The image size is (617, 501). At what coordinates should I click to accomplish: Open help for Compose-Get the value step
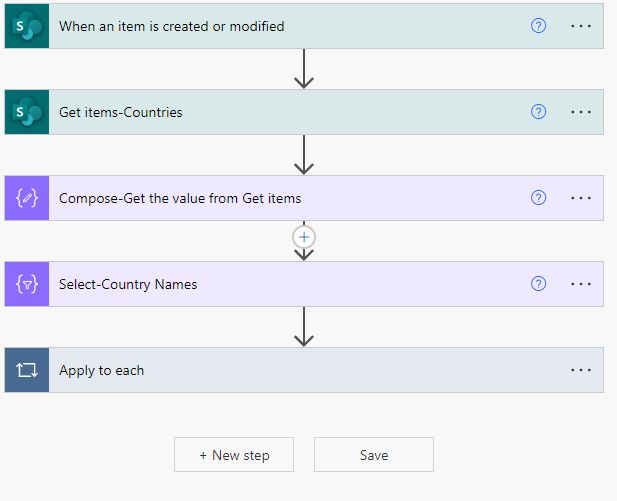[538, 198]
